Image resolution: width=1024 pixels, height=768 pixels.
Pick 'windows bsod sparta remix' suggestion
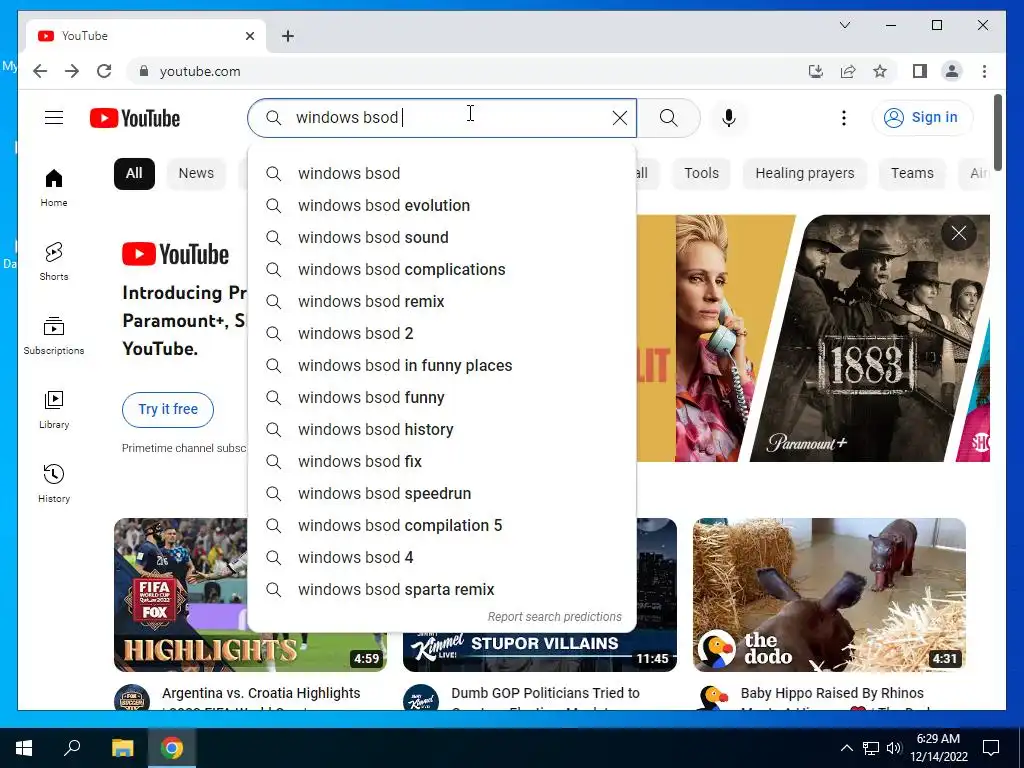click(442, 589)
